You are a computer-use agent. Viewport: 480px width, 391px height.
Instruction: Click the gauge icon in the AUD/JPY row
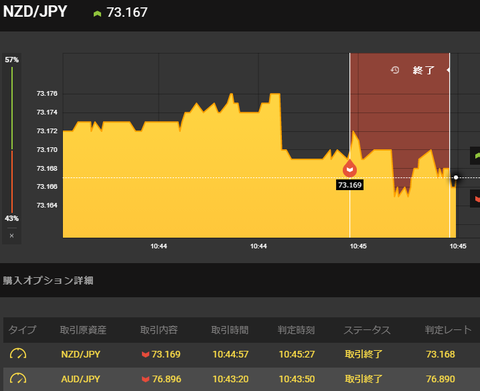(18, 379)
